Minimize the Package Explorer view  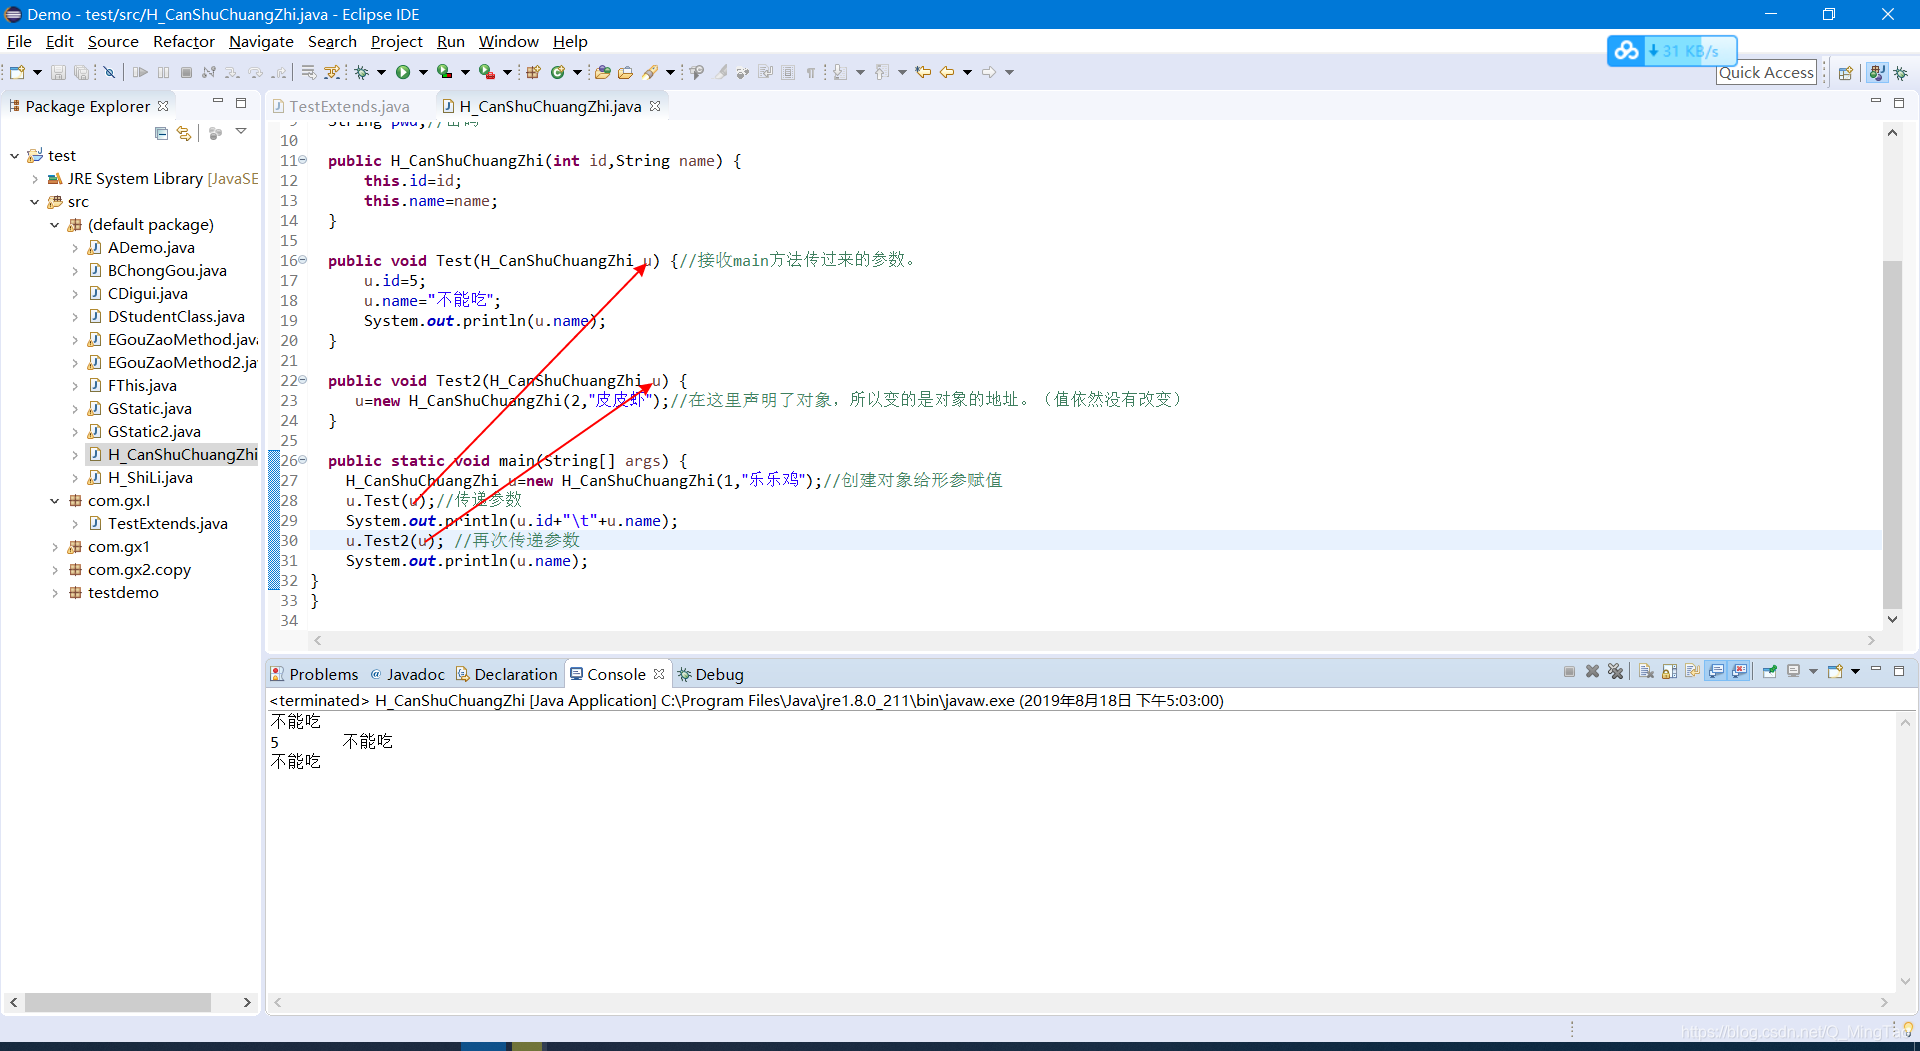pyautogui.click(x=217, y=102)
